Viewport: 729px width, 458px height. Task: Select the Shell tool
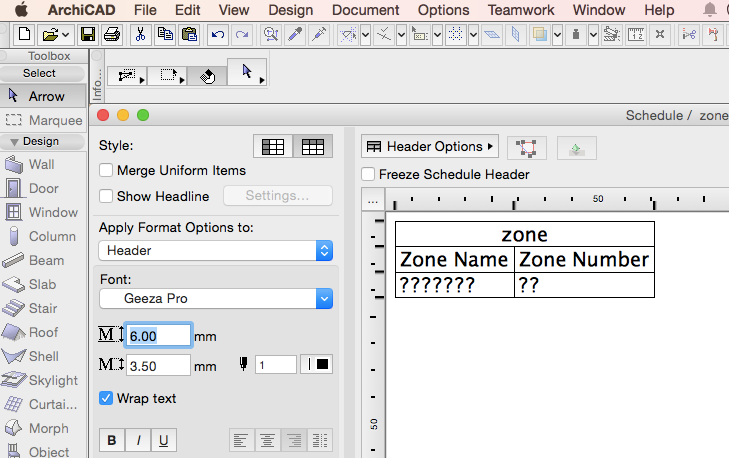pyautogui.click(x=43, y=356)
